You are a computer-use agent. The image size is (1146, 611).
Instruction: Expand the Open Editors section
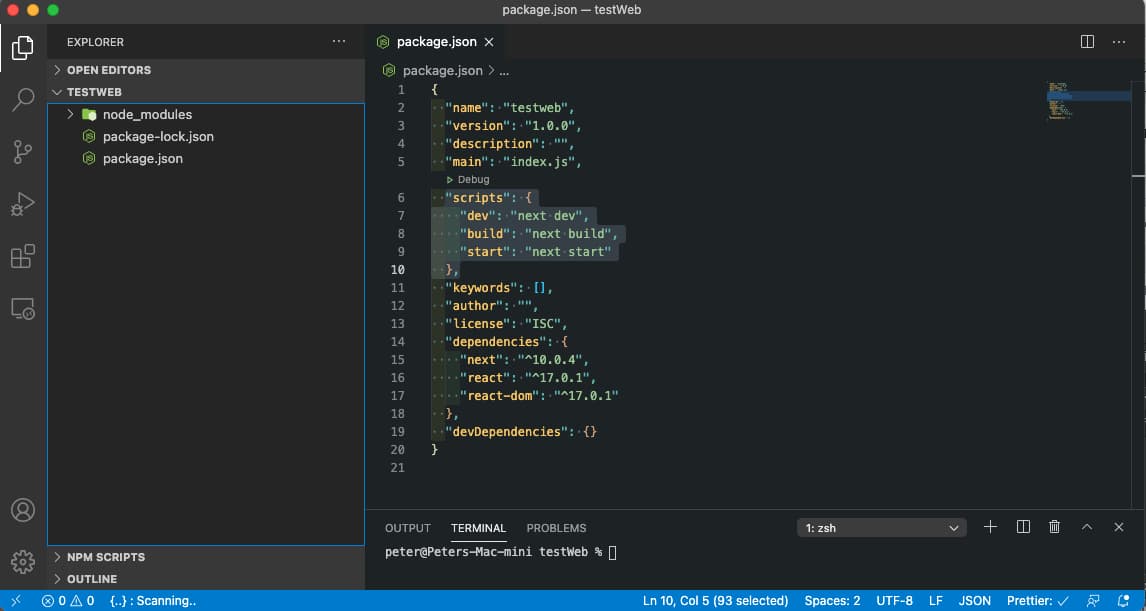coord(206,70)
